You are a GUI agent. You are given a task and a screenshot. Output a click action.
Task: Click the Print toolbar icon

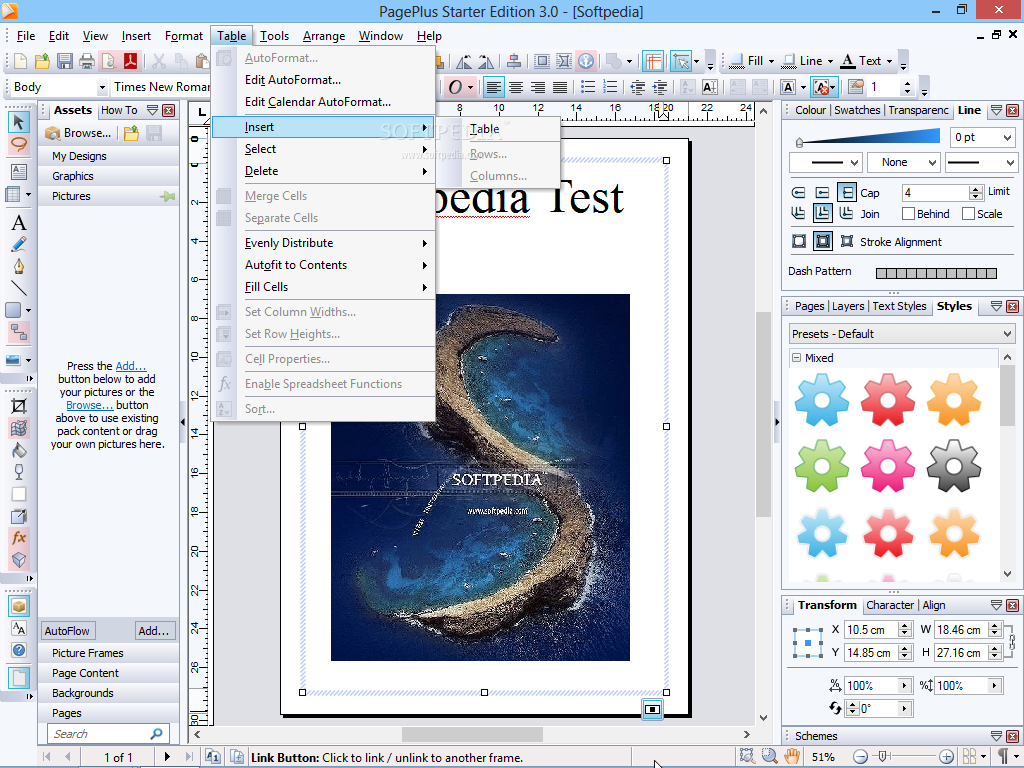point(87,61)
